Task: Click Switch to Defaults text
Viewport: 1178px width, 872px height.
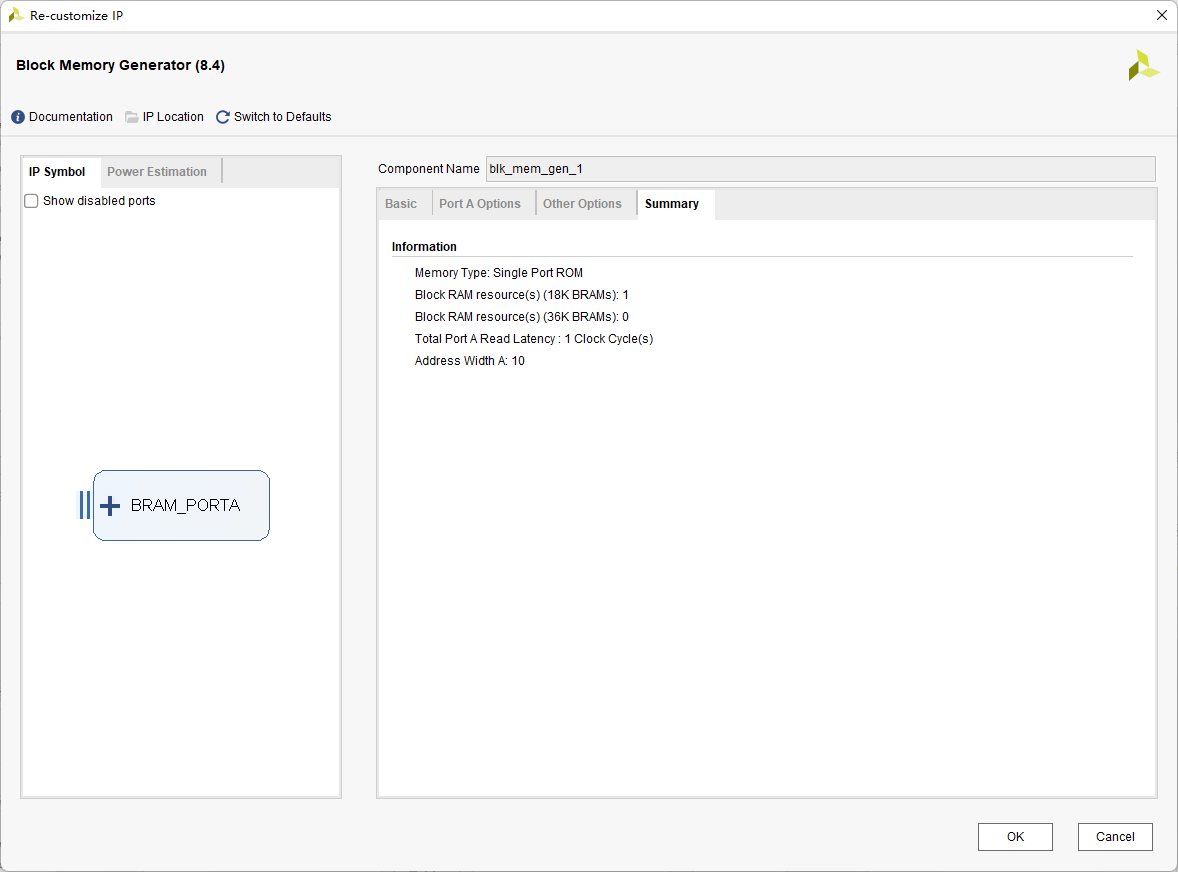Action: 282,117
